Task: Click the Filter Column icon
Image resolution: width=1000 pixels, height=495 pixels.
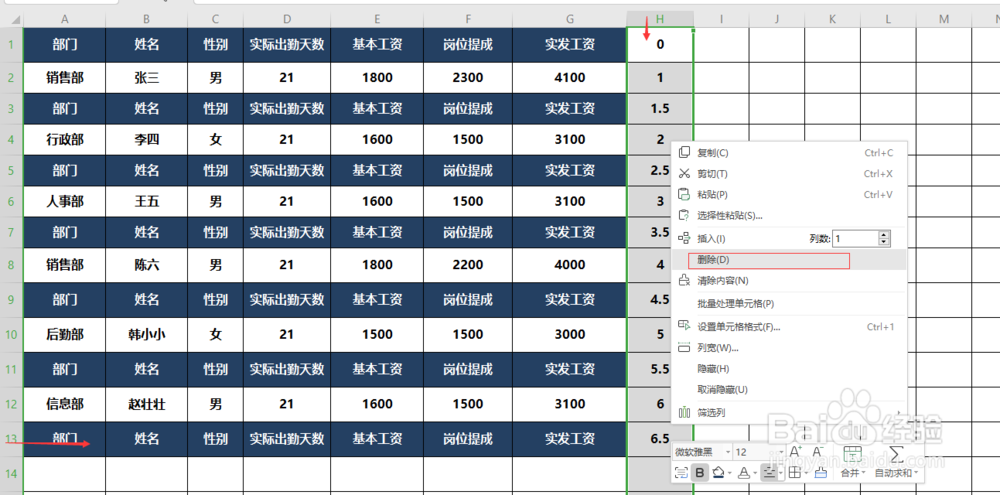Action: [684, 413]
